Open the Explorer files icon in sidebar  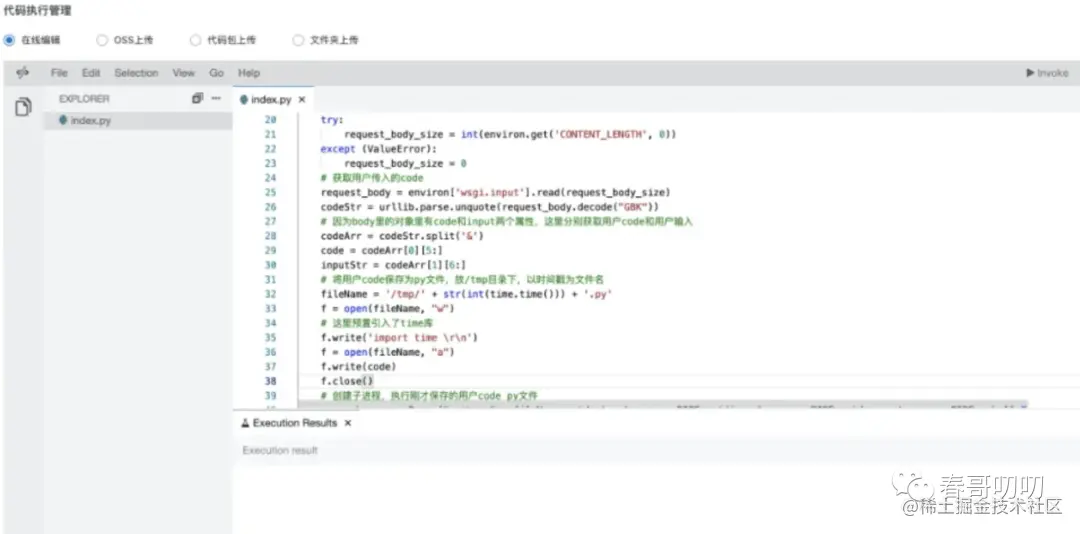click(23, 107)
